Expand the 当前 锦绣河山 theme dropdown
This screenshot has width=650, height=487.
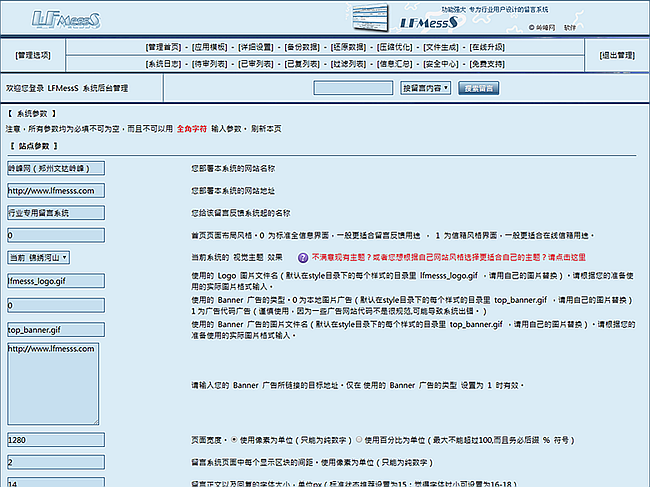click(x=37, y=258)
